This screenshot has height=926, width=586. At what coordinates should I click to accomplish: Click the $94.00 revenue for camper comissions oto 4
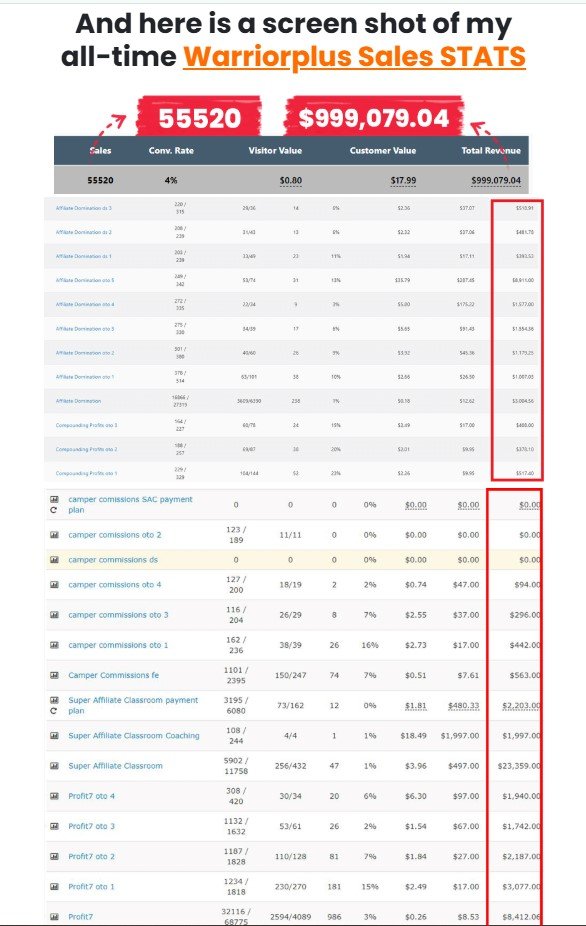coord(527,585)
